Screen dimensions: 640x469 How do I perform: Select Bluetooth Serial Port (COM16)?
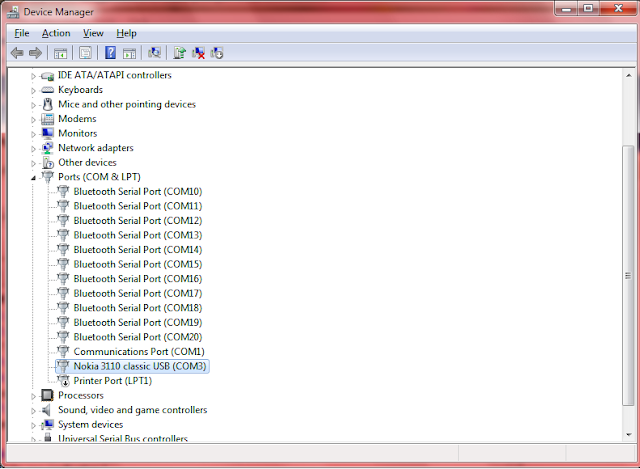(x=138, y=279)
